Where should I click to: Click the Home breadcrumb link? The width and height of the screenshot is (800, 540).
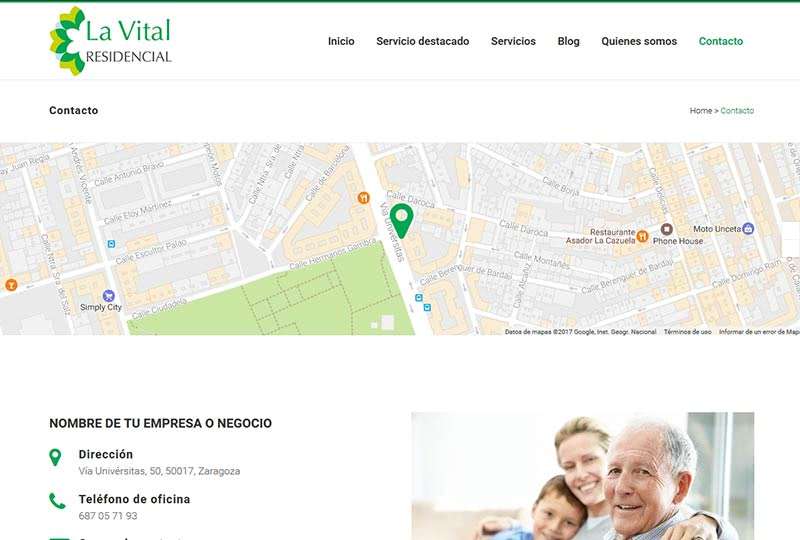701,111
